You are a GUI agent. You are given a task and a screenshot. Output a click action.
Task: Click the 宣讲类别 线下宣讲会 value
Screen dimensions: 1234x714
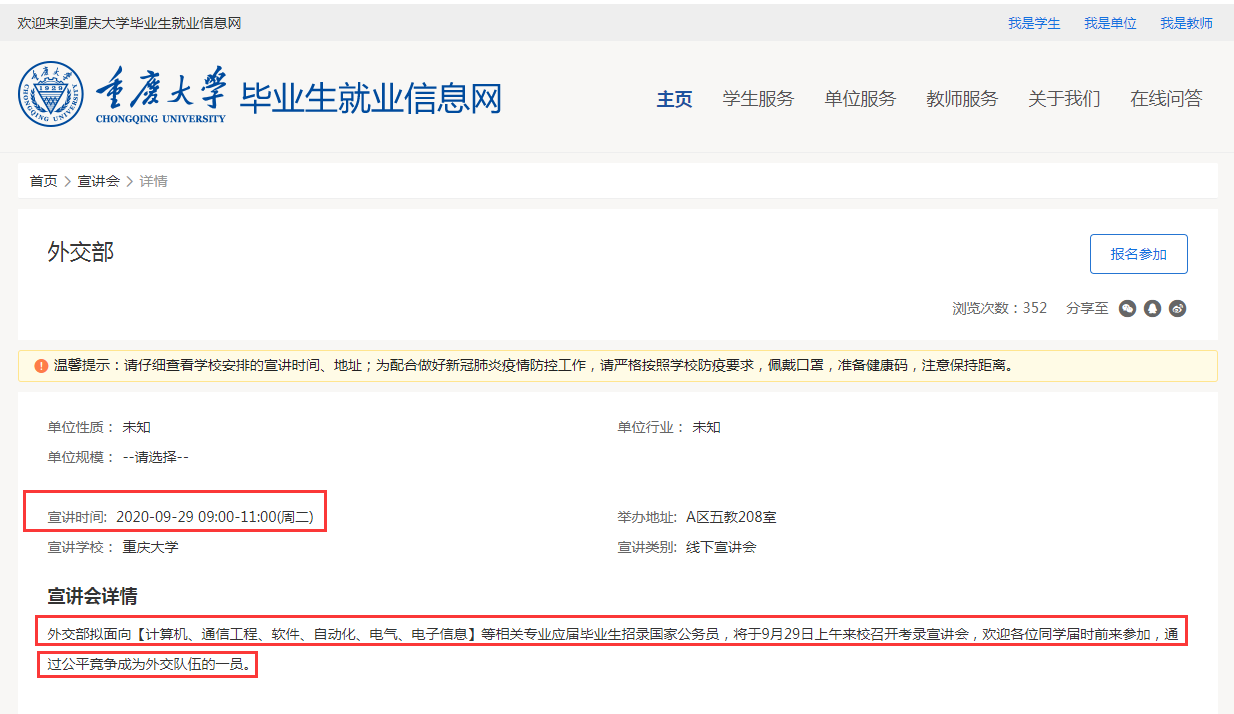coord(721,547)
